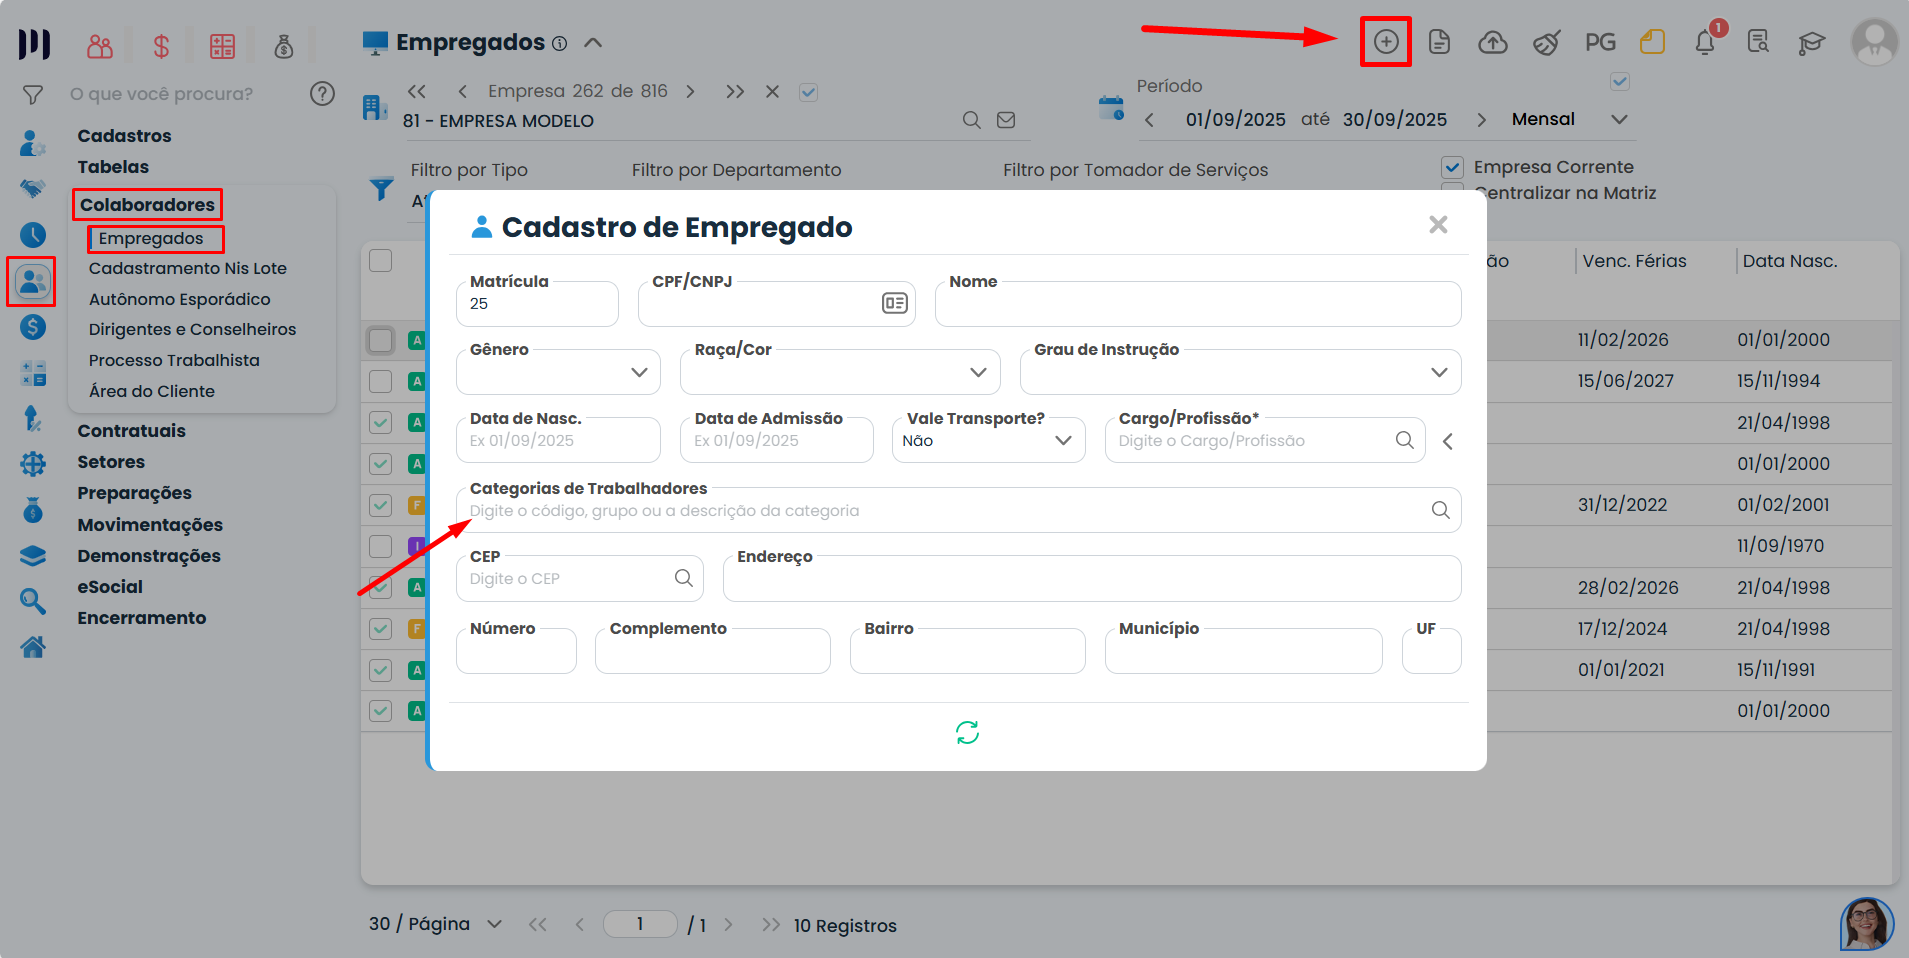The height and width of the screenshot is (958, 1909).
Task: Close the Cadastro de Empregado dialog
Action: pos(1438,225)
